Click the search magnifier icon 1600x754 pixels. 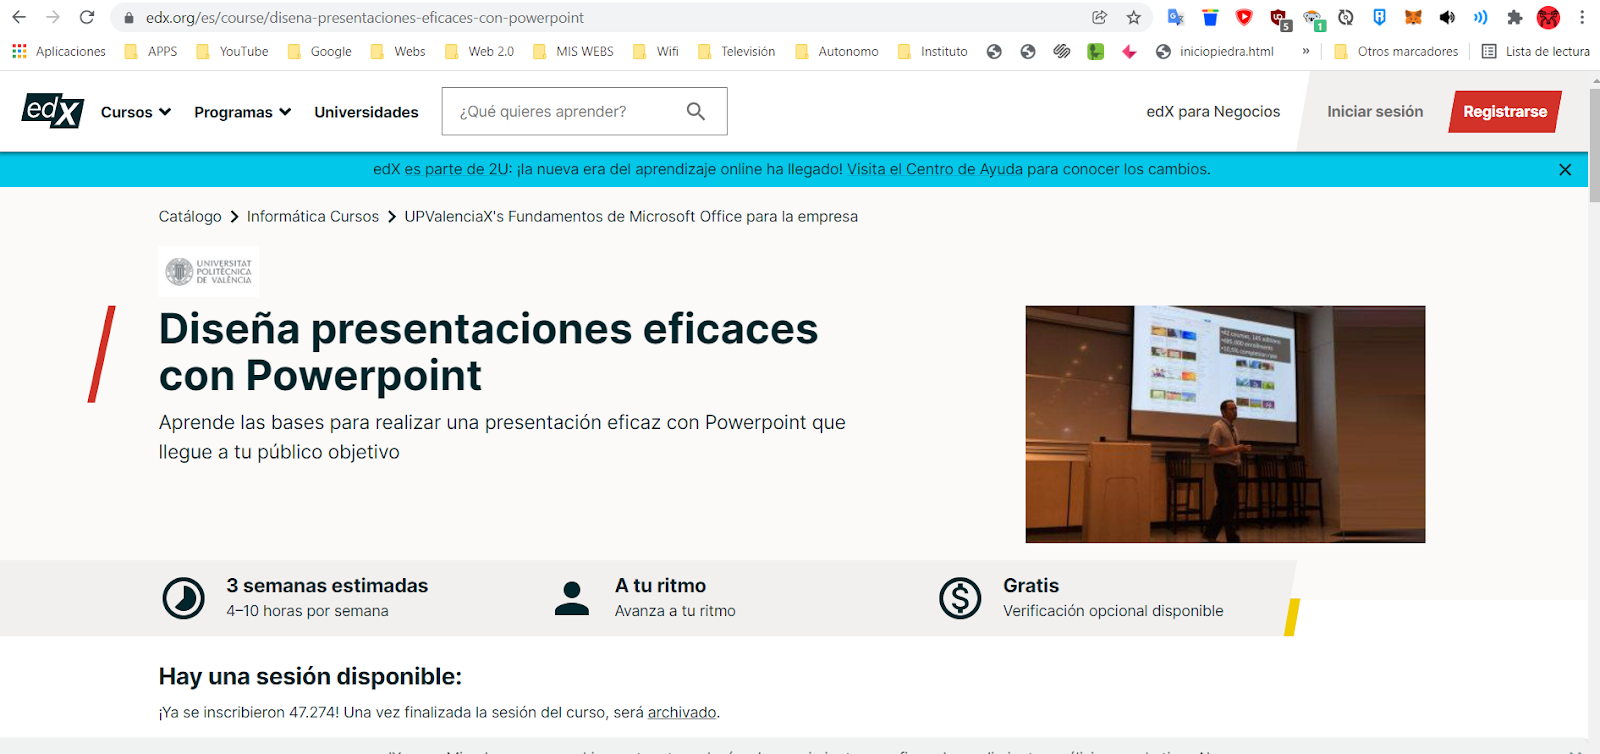point(696,111)
